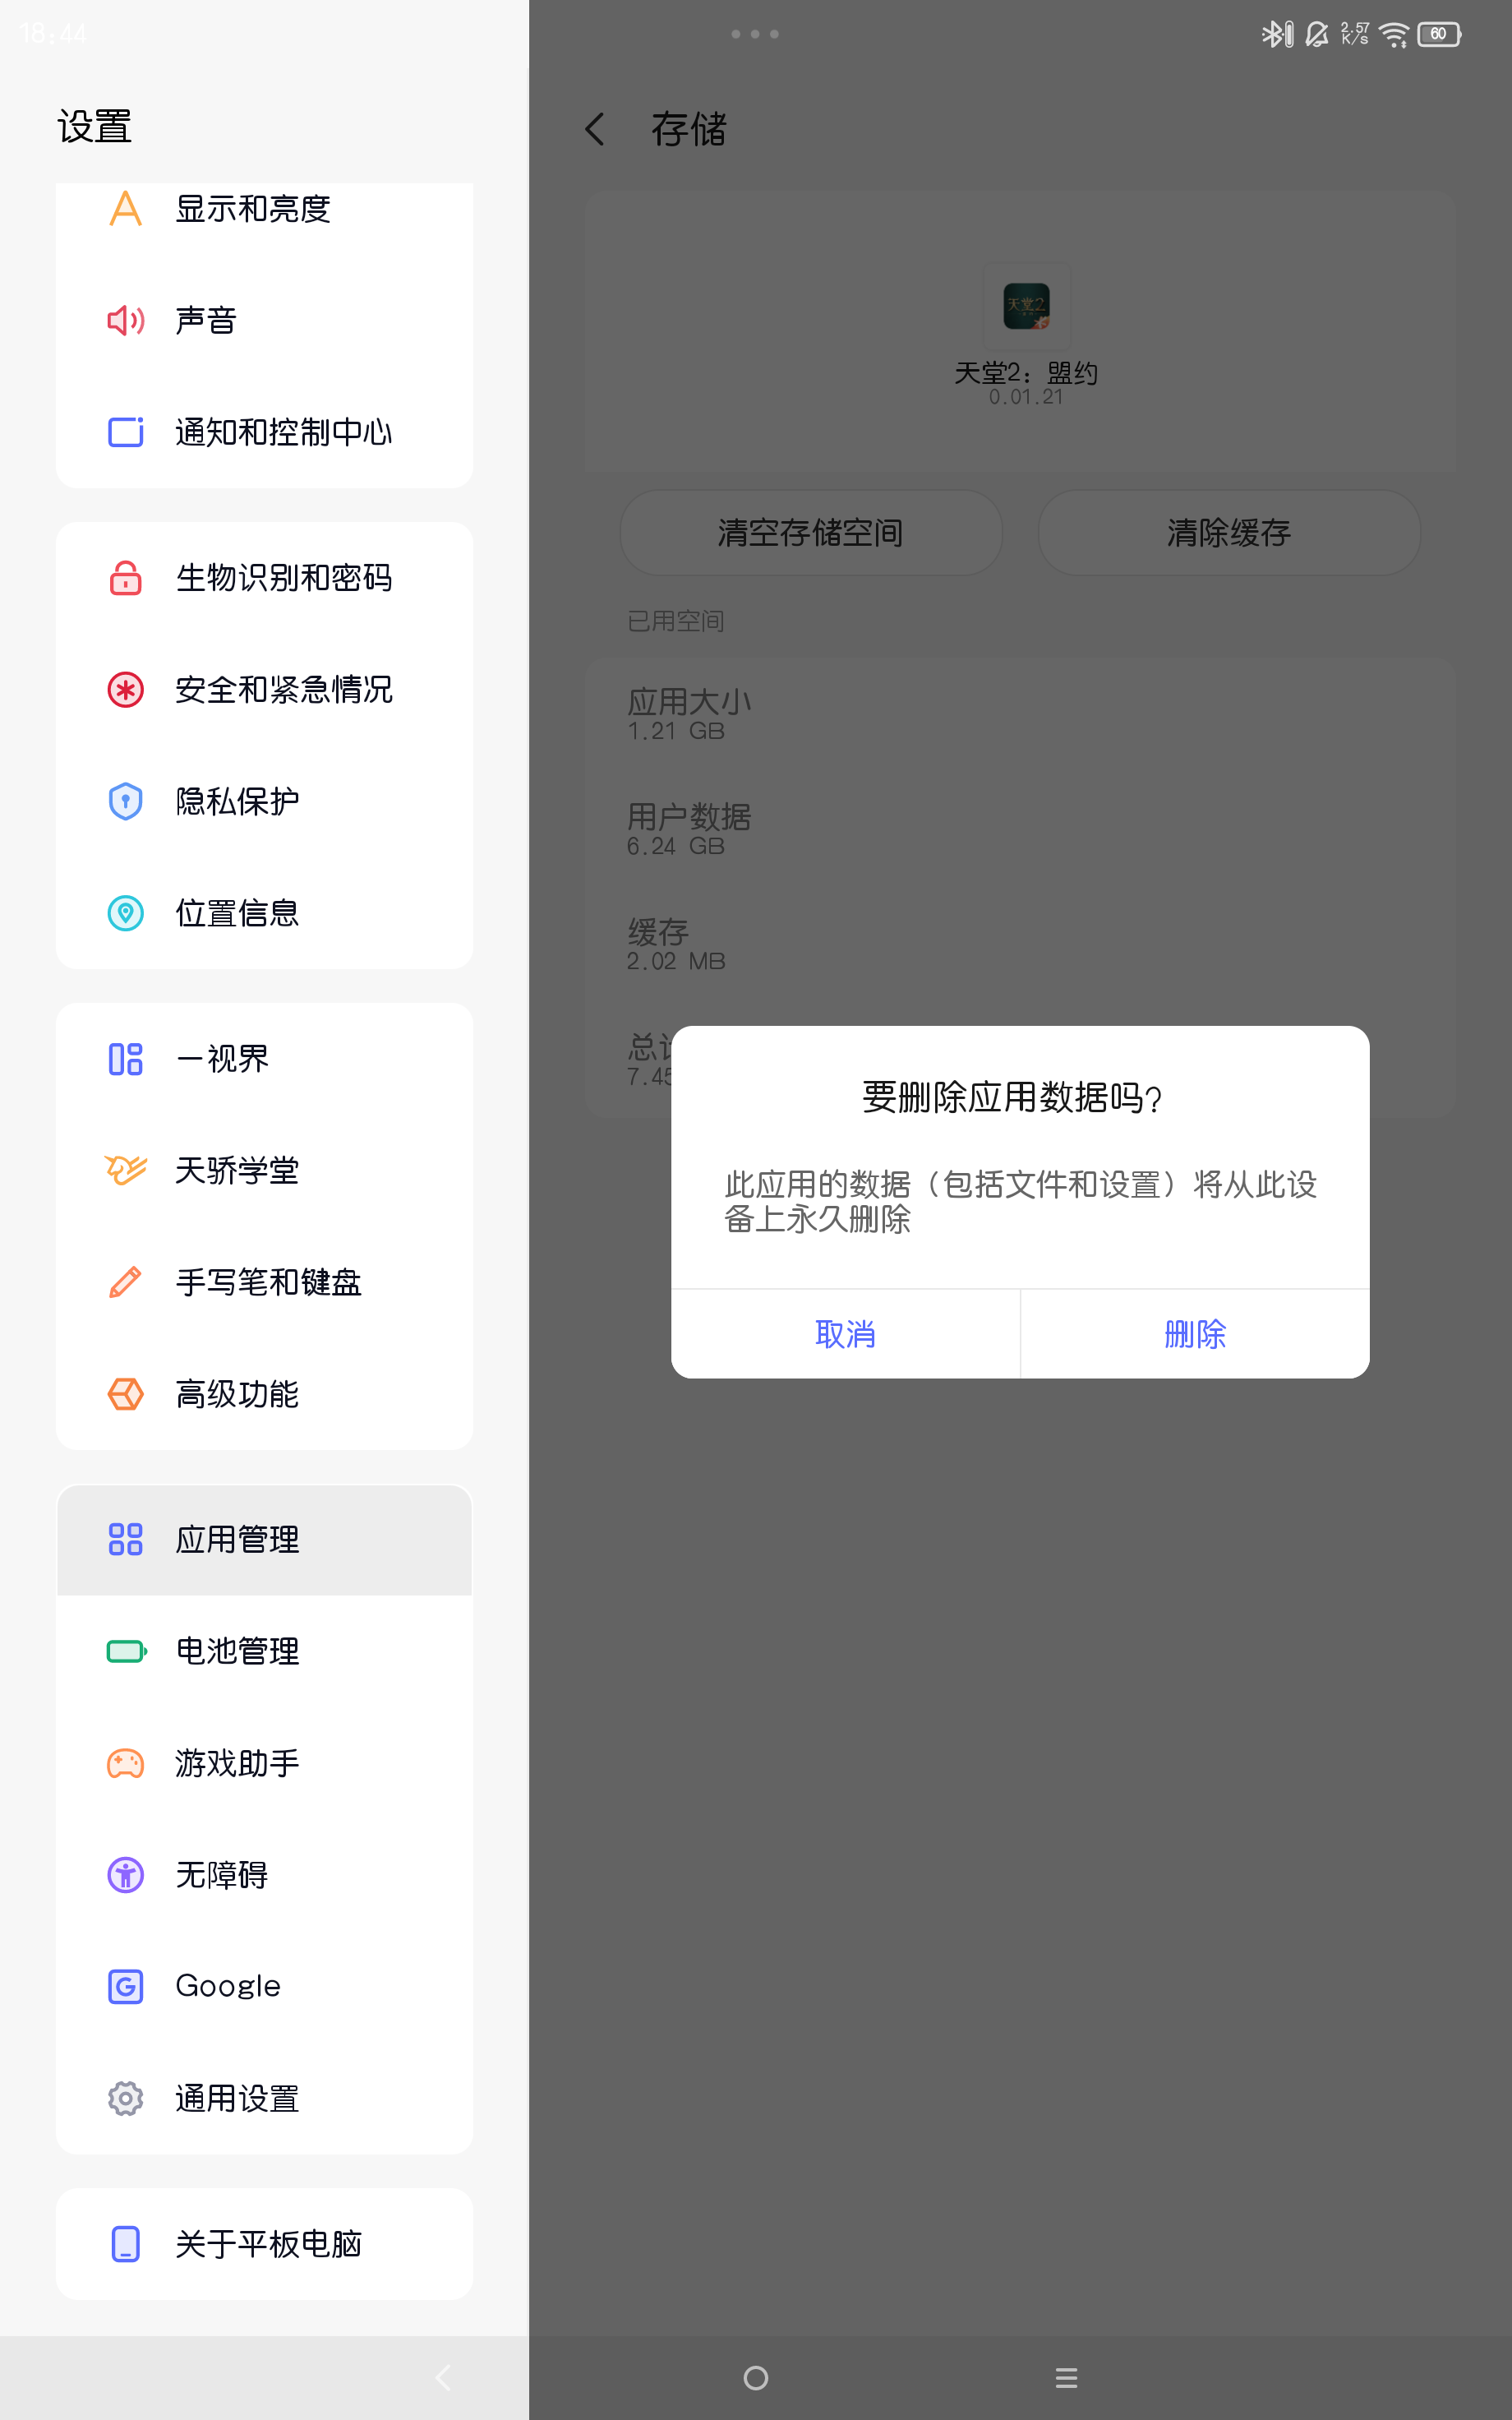The width and height of the screenshot is (1512, 2420).
Task: Tap the 清除缓存 button
Action: pos(1229,532)
